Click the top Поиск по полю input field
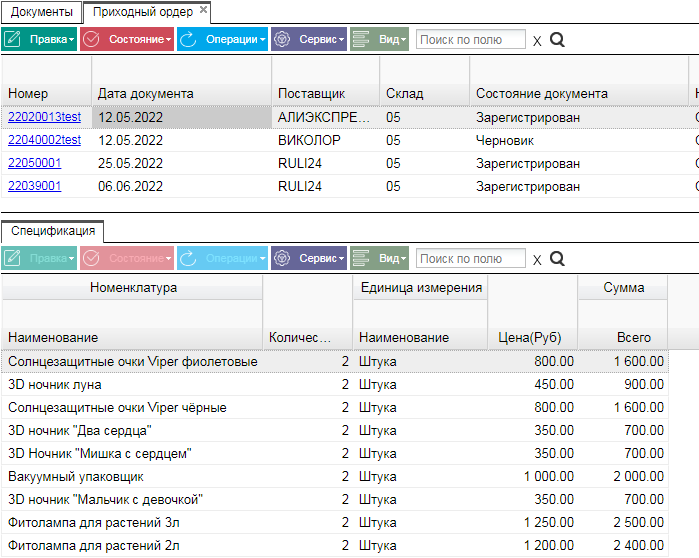Screen dimensions: 699x558 [x=471, y=39]
